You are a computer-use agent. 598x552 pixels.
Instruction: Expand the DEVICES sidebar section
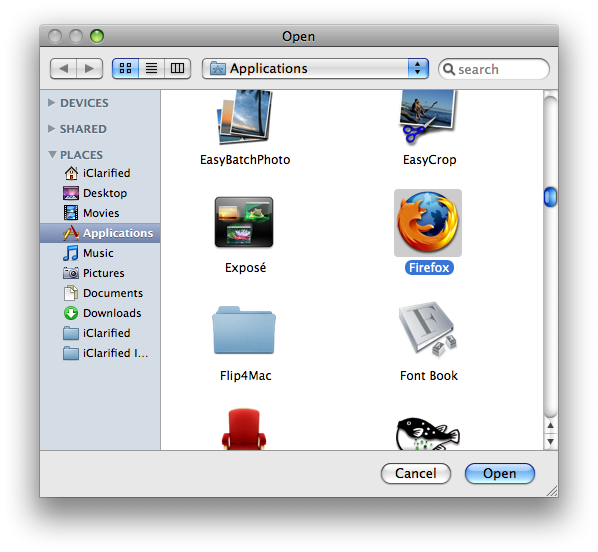[x=51, y=103]
